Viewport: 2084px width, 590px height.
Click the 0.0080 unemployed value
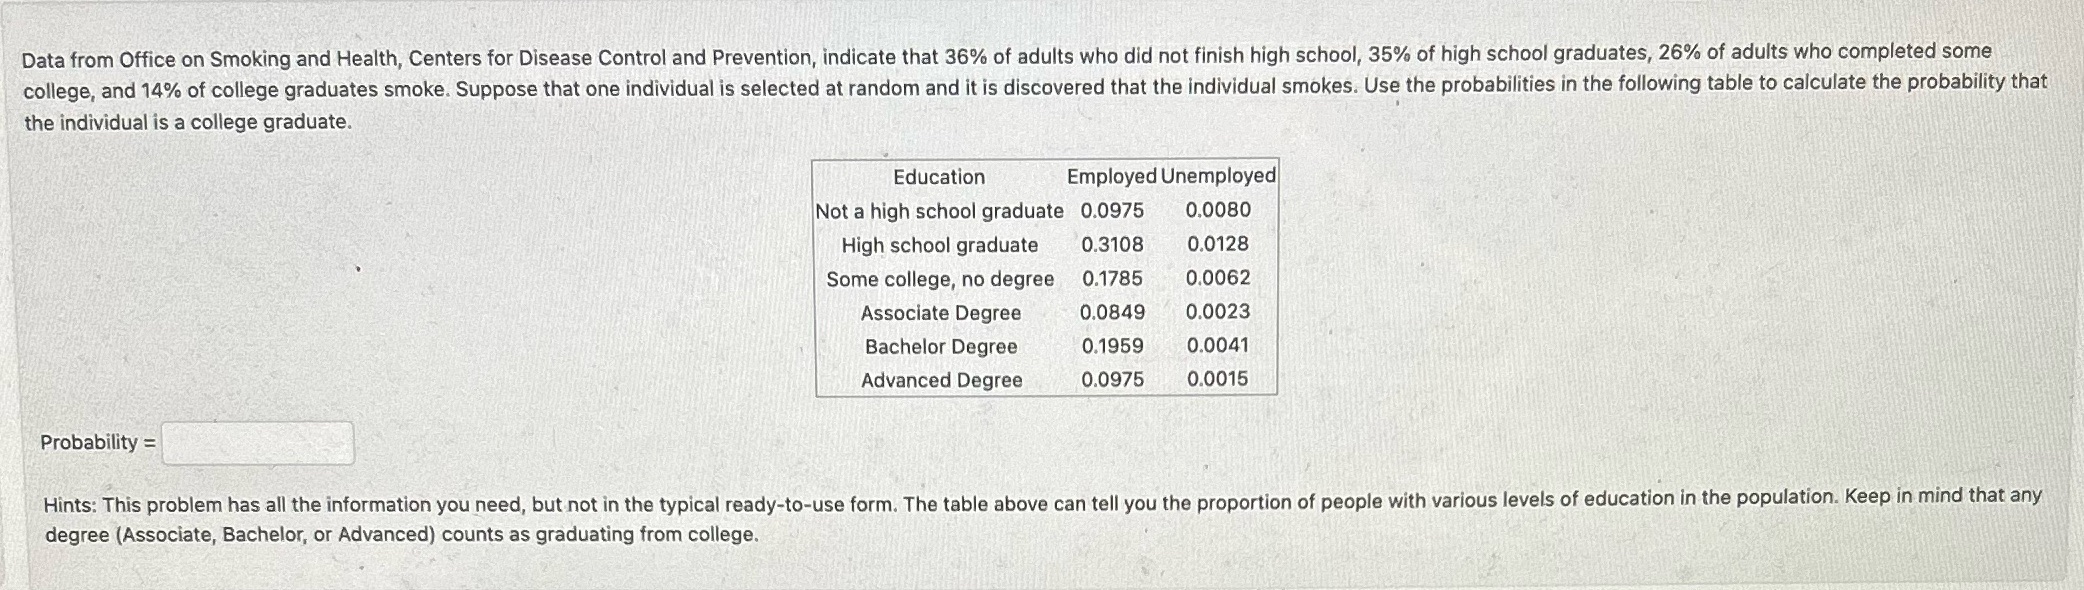click(1218, 210)
